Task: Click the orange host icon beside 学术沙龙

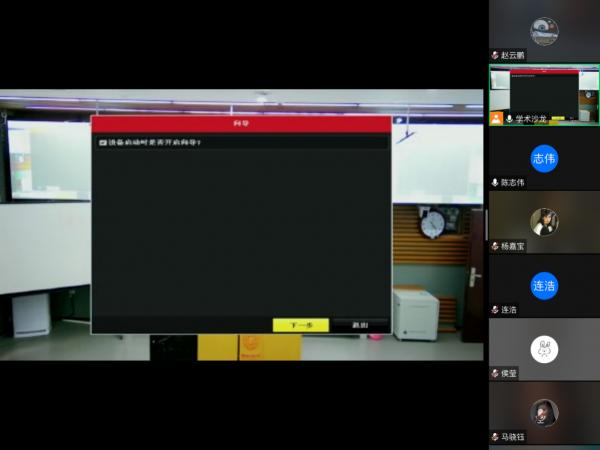Action: (x=495, y=118)
